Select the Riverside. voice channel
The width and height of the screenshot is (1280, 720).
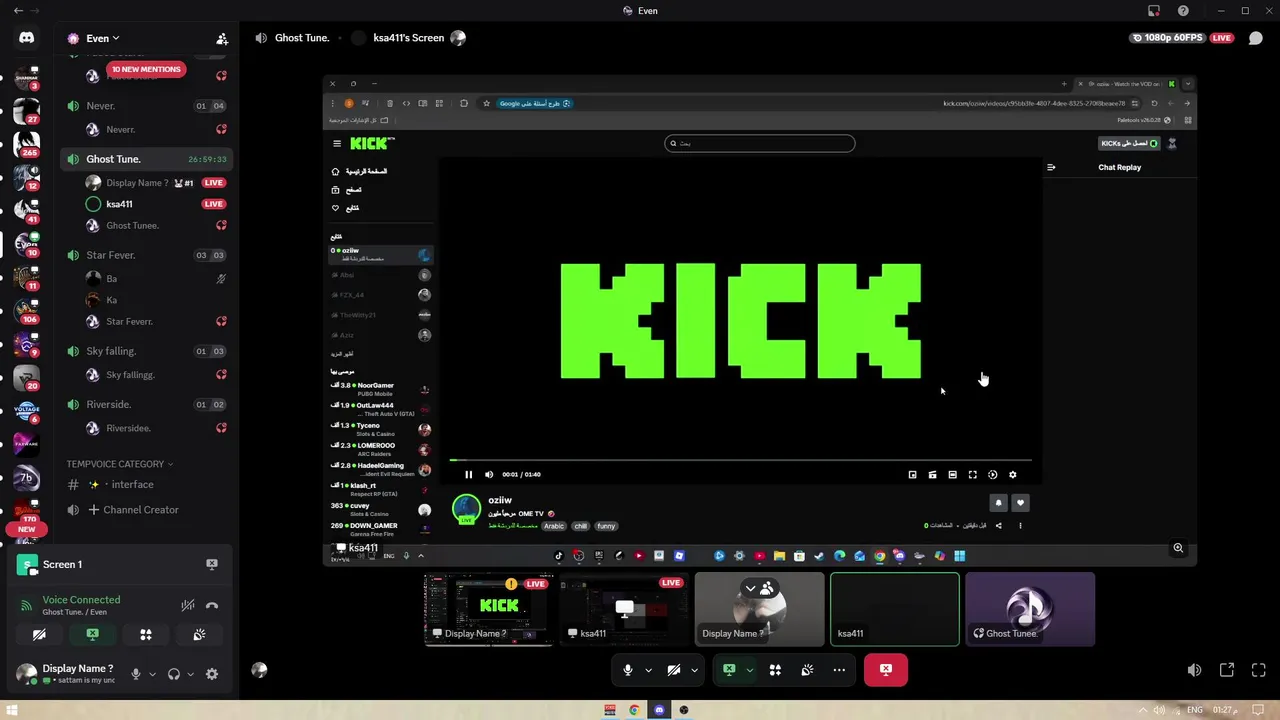point(146,404)
